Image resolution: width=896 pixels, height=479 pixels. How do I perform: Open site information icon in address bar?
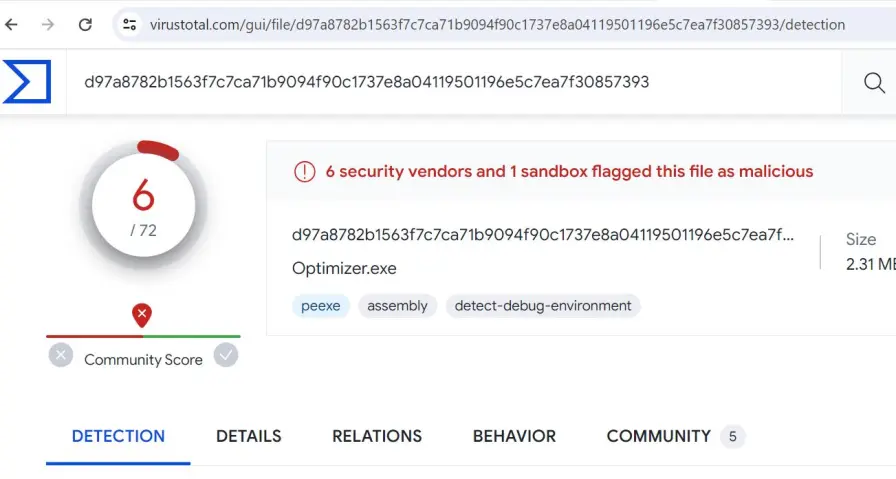pos(130,25)
